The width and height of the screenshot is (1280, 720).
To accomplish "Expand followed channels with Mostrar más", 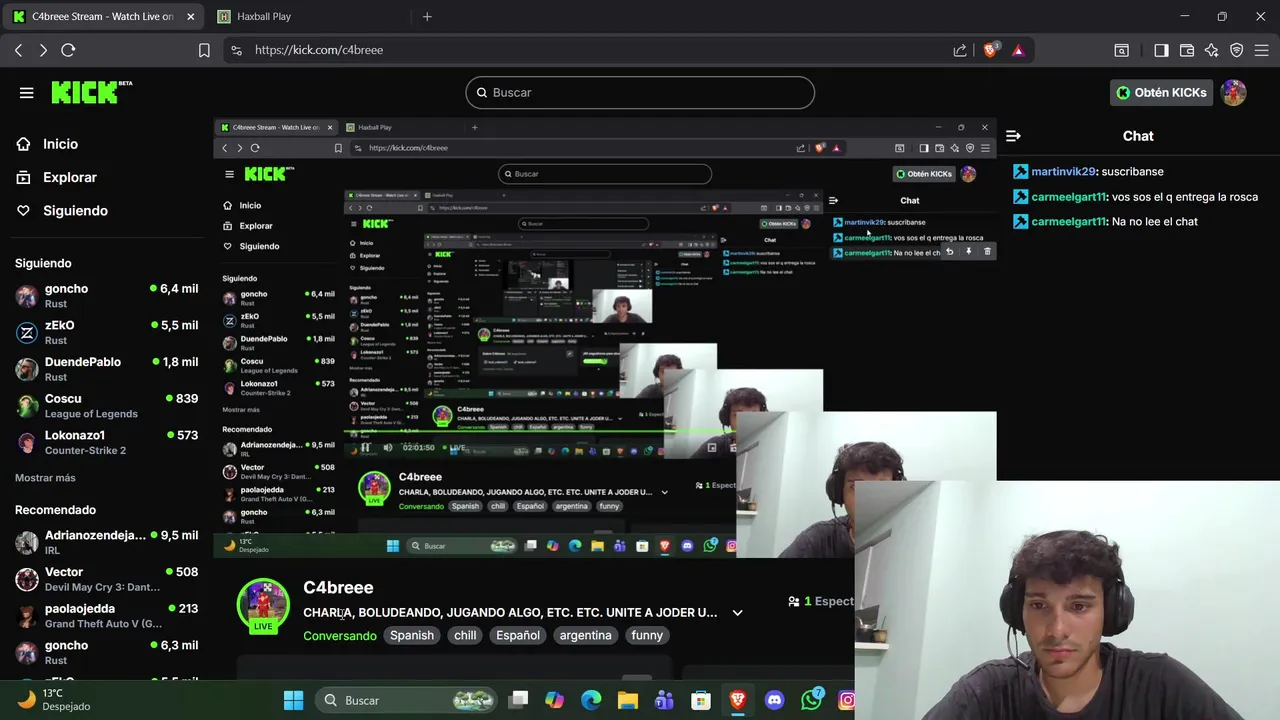I will point(45,478).
